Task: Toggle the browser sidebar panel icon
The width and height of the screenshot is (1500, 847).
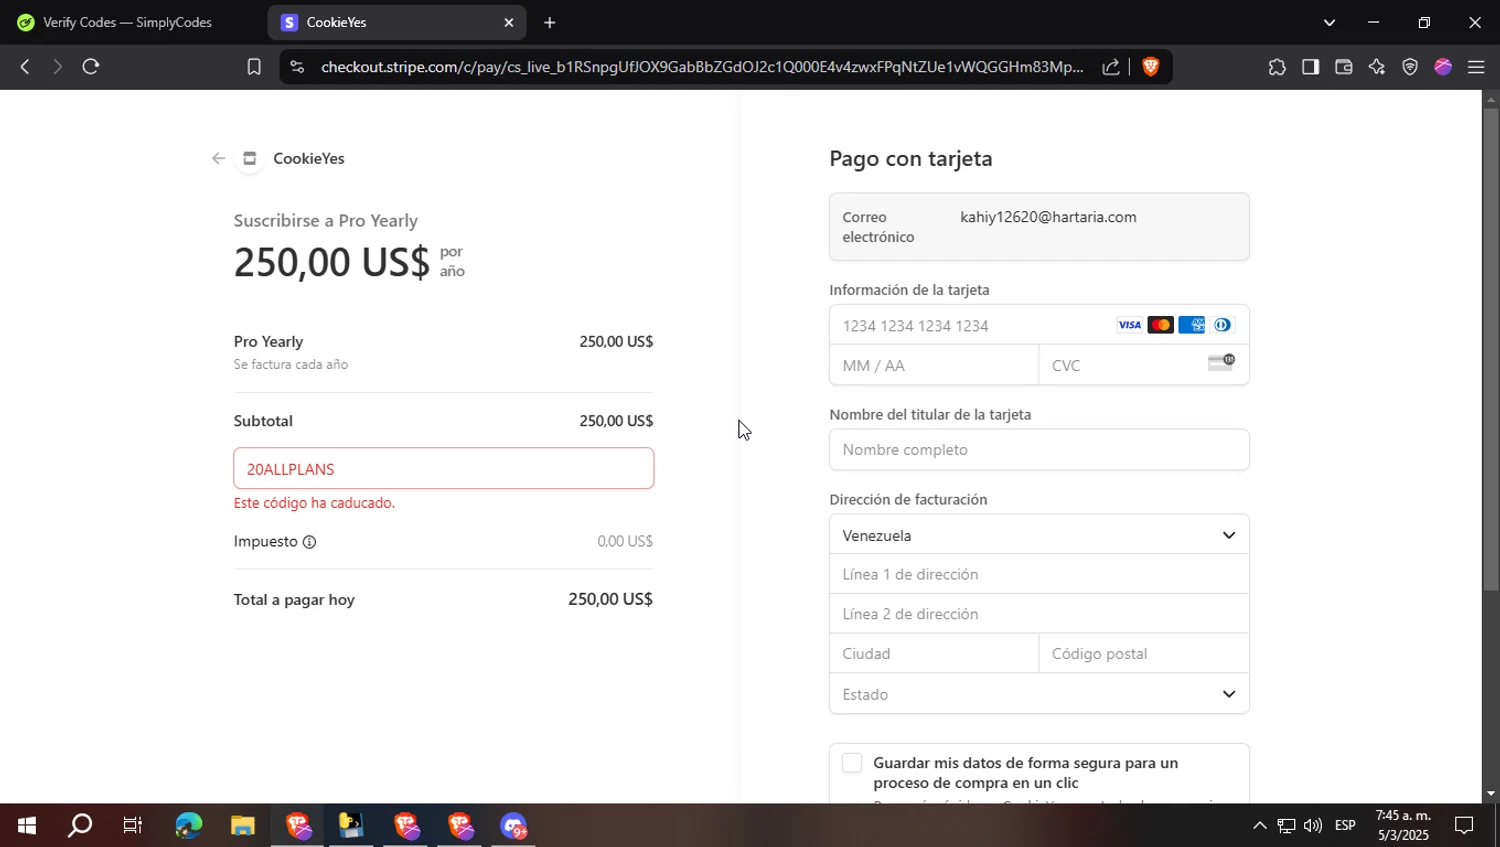Action: 1310,67
